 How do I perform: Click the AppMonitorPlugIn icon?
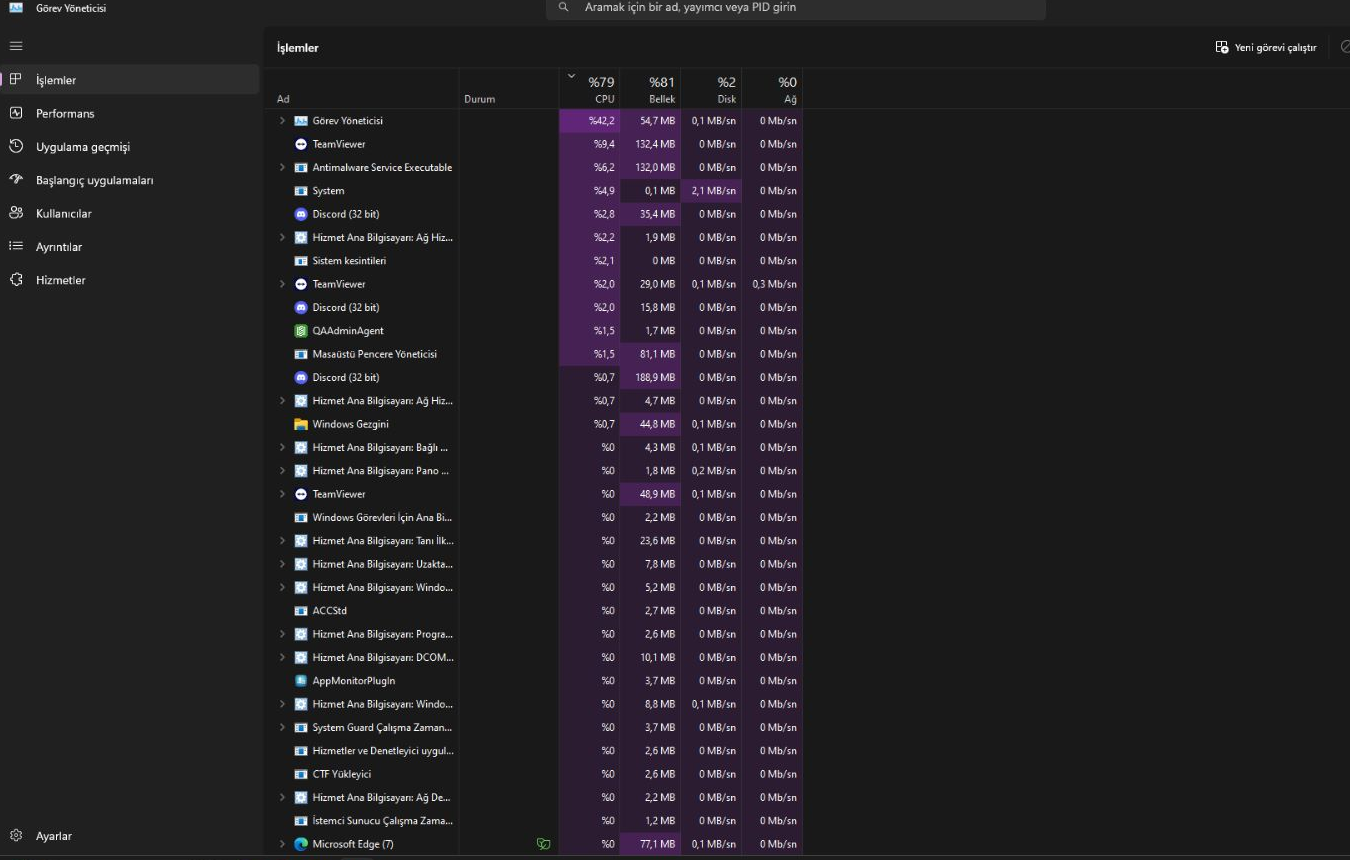point(301,681)
